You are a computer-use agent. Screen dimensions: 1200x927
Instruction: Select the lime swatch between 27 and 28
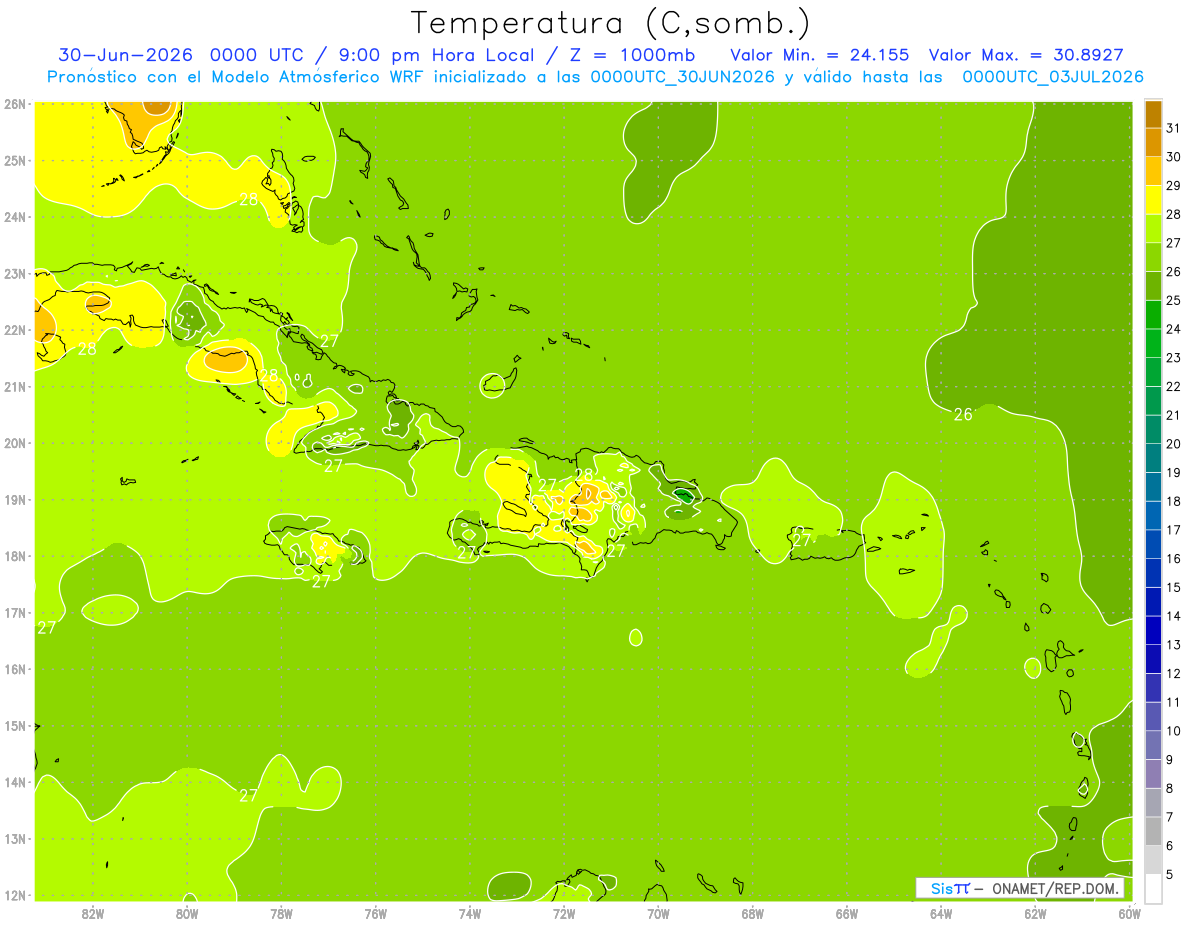tap(1153, 229)
